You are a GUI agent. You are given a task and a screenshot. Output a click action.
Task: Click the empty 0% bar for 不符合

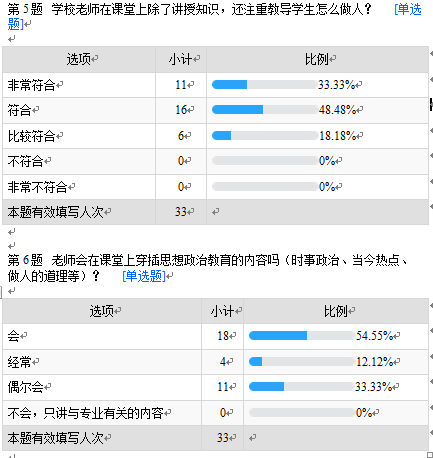coord(264,161)
